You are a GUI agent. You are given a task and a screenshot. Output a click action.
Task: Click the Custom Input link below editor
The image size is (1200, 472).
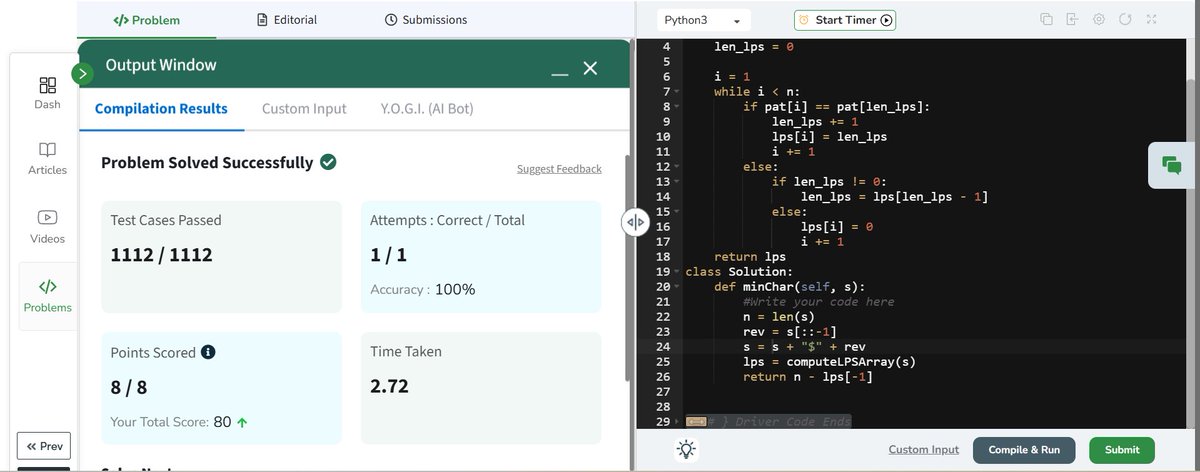click(923, 450)
